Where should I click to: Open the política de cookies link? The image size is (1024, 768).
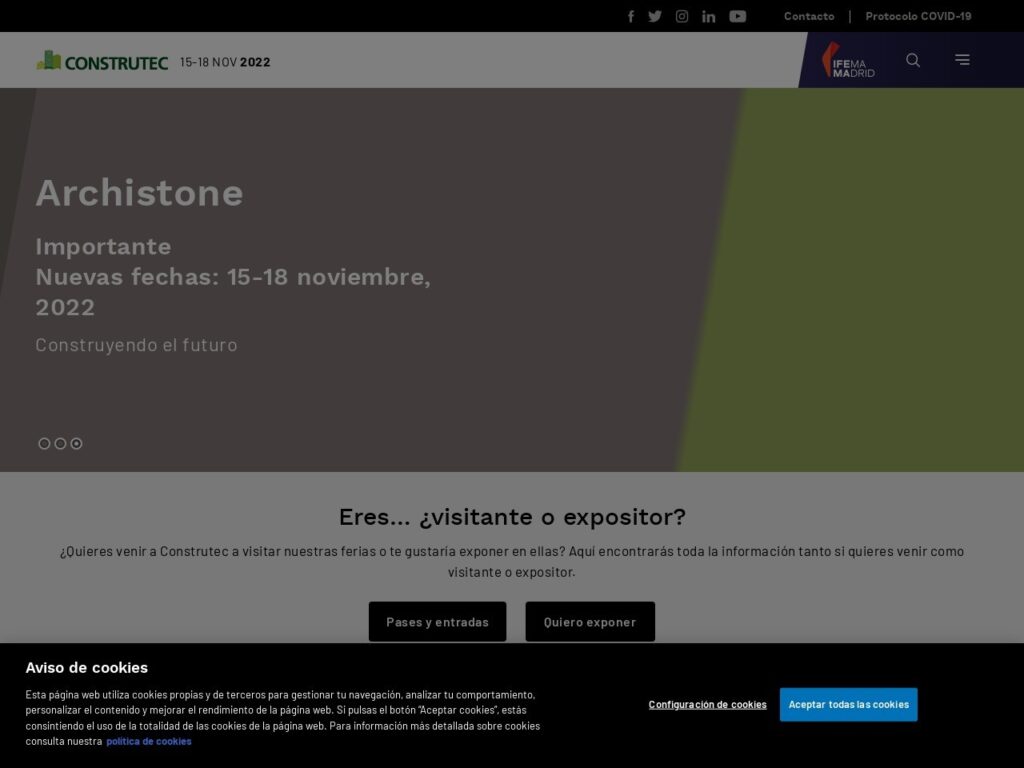pyautogui.click(x=149, y=741)
